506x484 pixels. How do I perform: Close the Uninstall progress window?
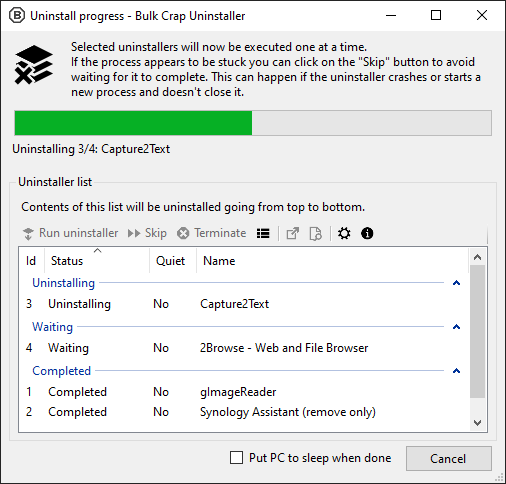click(482, 15)
